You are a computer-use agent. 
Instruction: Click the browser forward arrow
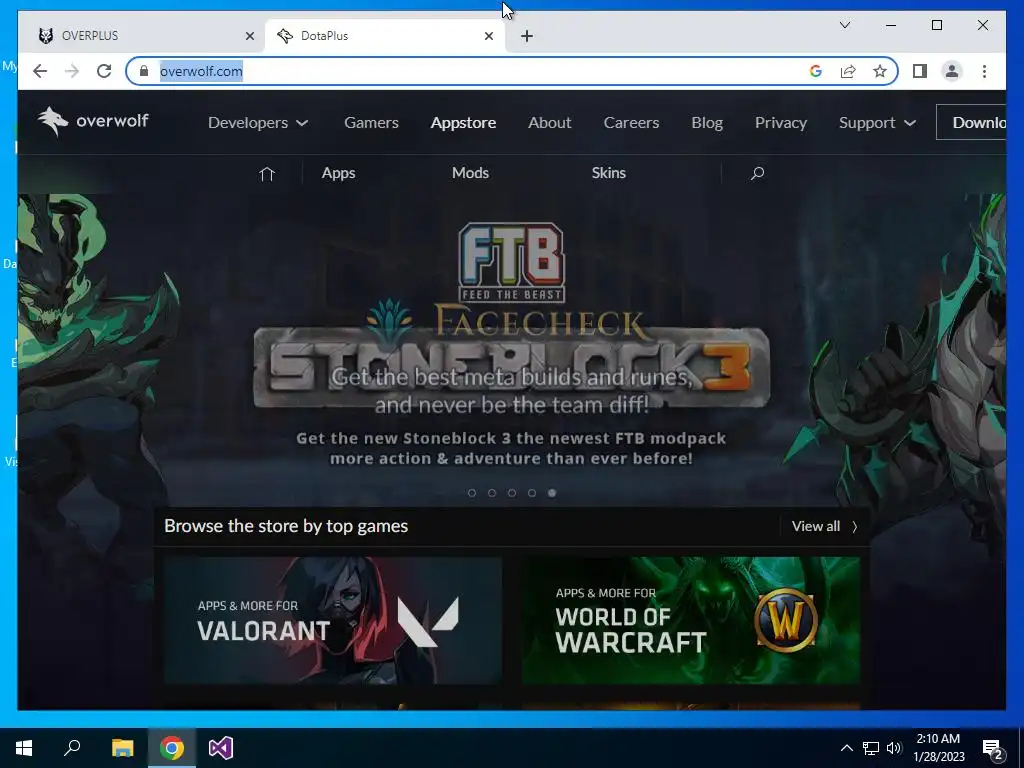click(x=72, y=71)
